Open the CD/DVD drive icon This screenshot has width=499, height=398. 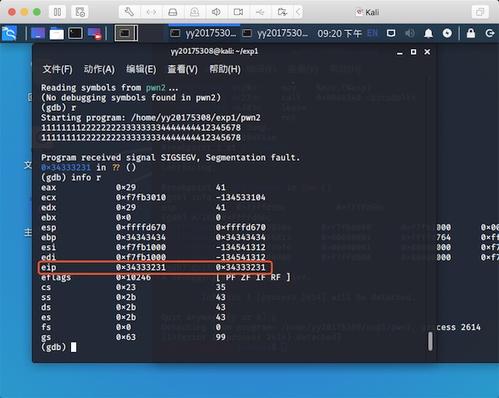194,12
